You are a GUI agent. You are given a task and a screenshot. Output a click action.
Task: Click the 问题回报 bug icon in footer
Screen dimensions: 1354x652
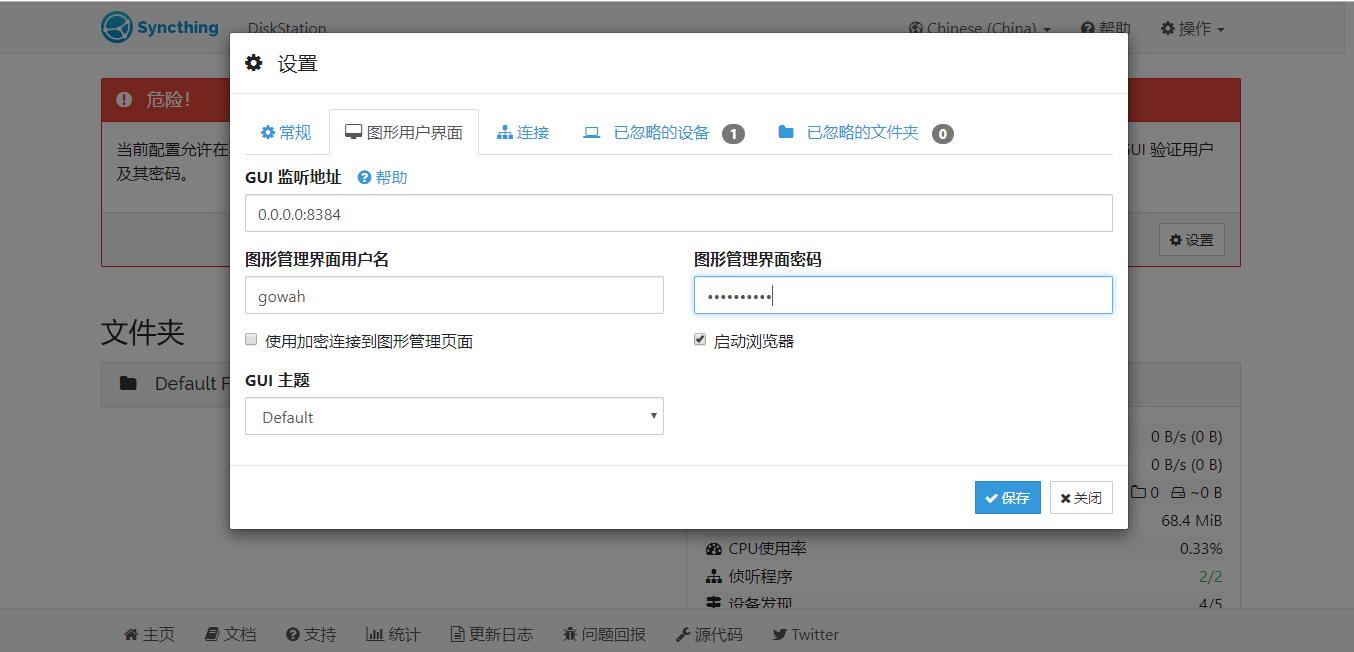tap(570, 634)
